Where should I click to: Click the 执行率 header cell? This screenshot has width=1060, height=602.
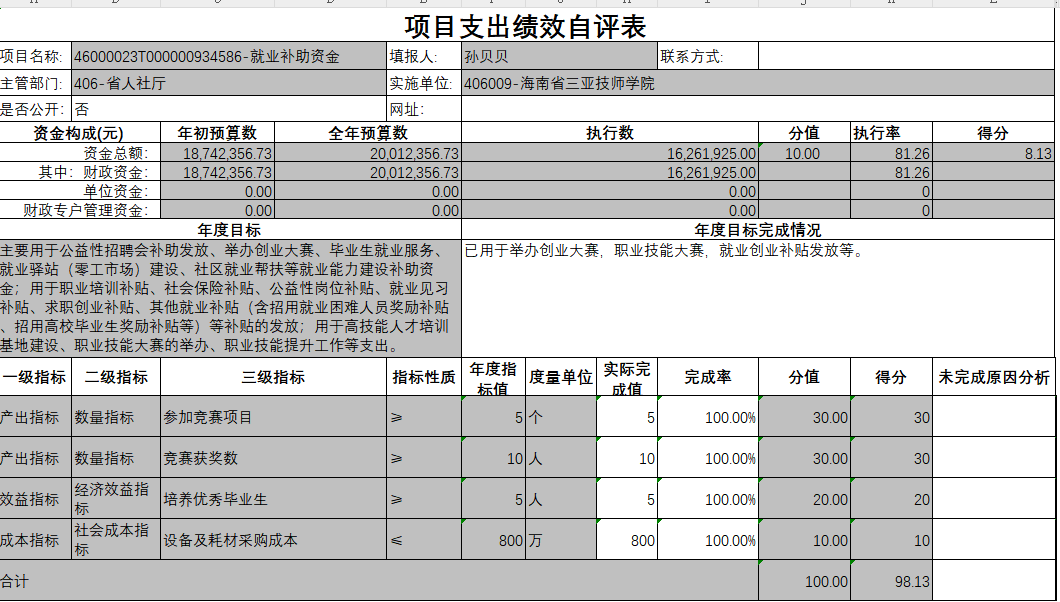pos(891,132)
